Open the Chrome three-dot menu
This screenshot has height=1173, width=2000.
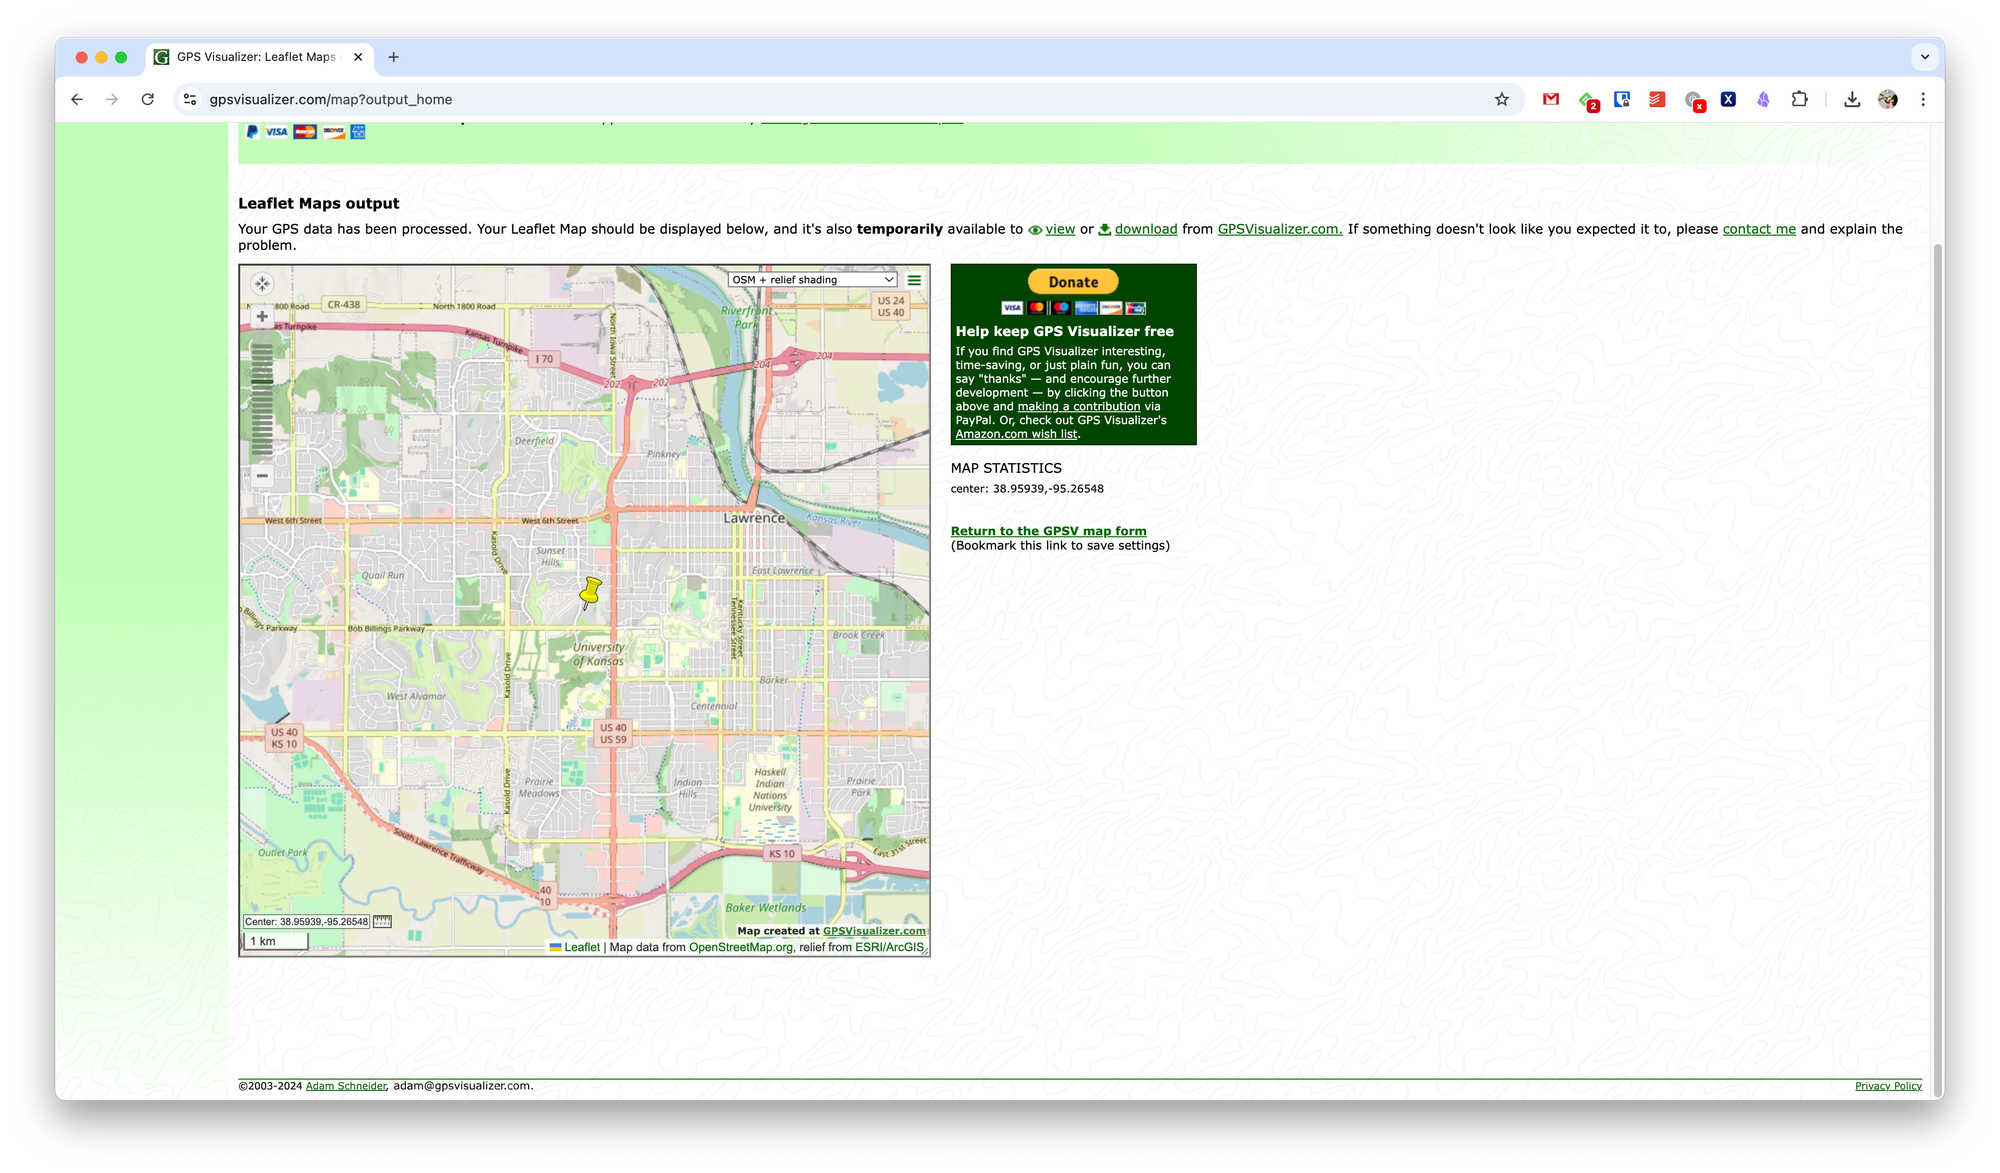pyautogui.click(x=1923, y=99)
